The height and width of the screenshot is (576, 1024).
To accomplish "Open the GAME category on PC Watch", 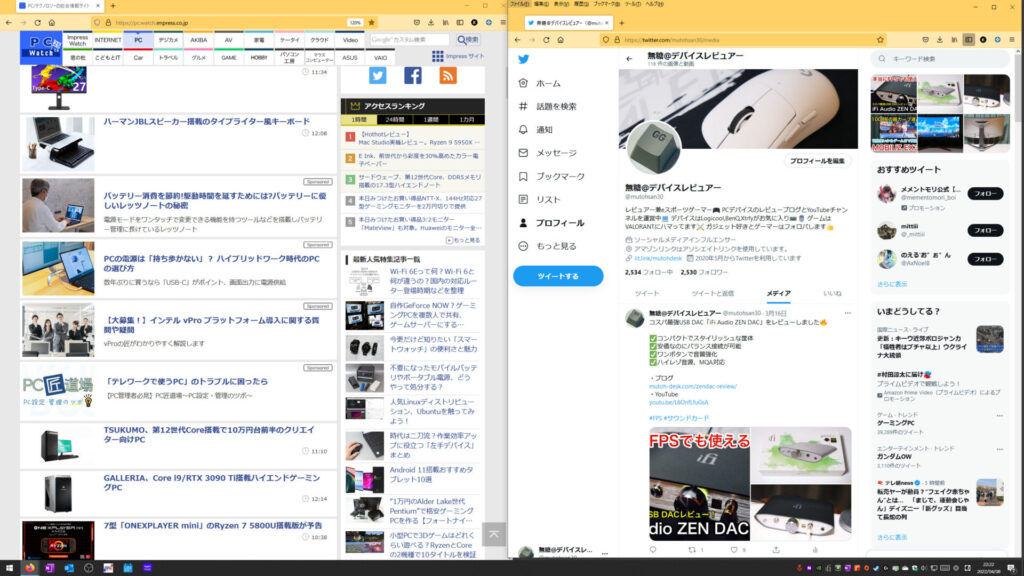I will (229, 57).
